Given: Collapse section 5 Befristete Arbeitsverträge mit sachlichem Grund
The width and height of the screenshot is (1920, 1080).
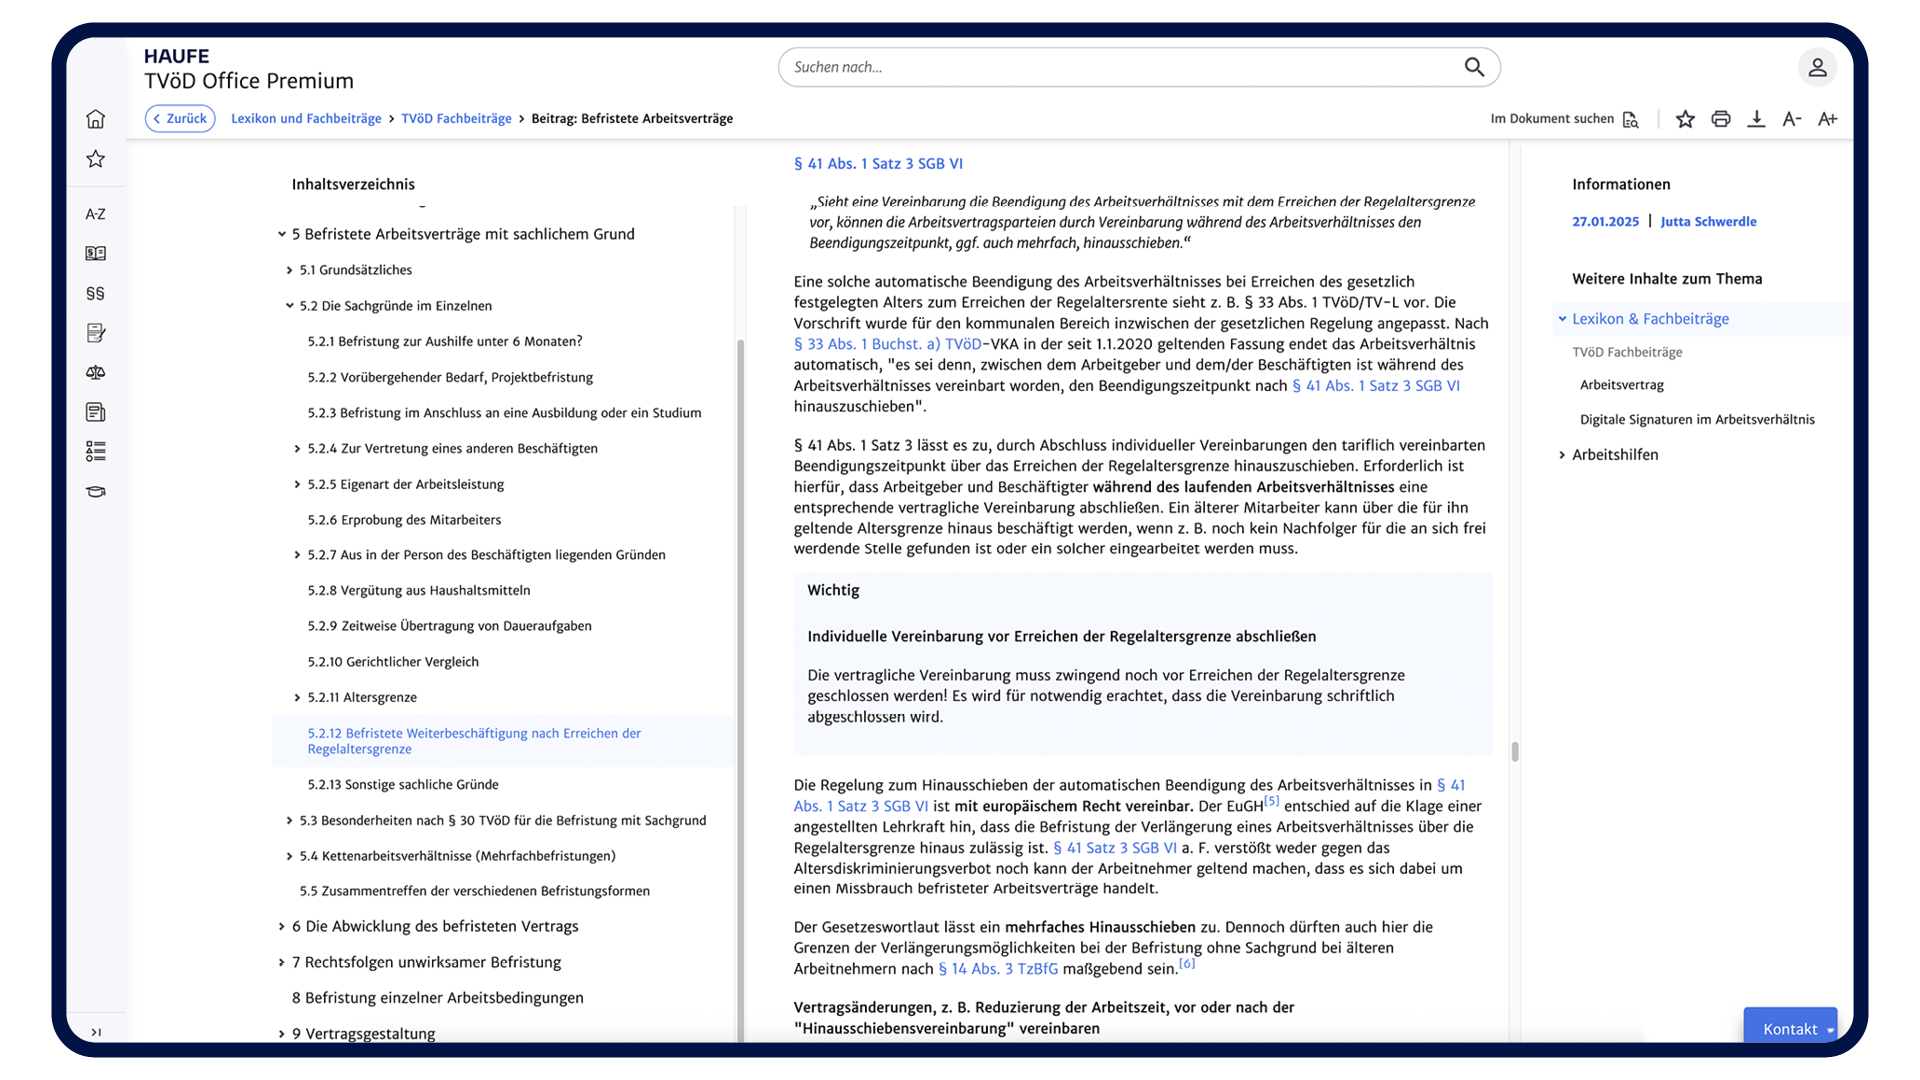Looking at the screenshot, I should pyautogui.click(x=282, y=234).
